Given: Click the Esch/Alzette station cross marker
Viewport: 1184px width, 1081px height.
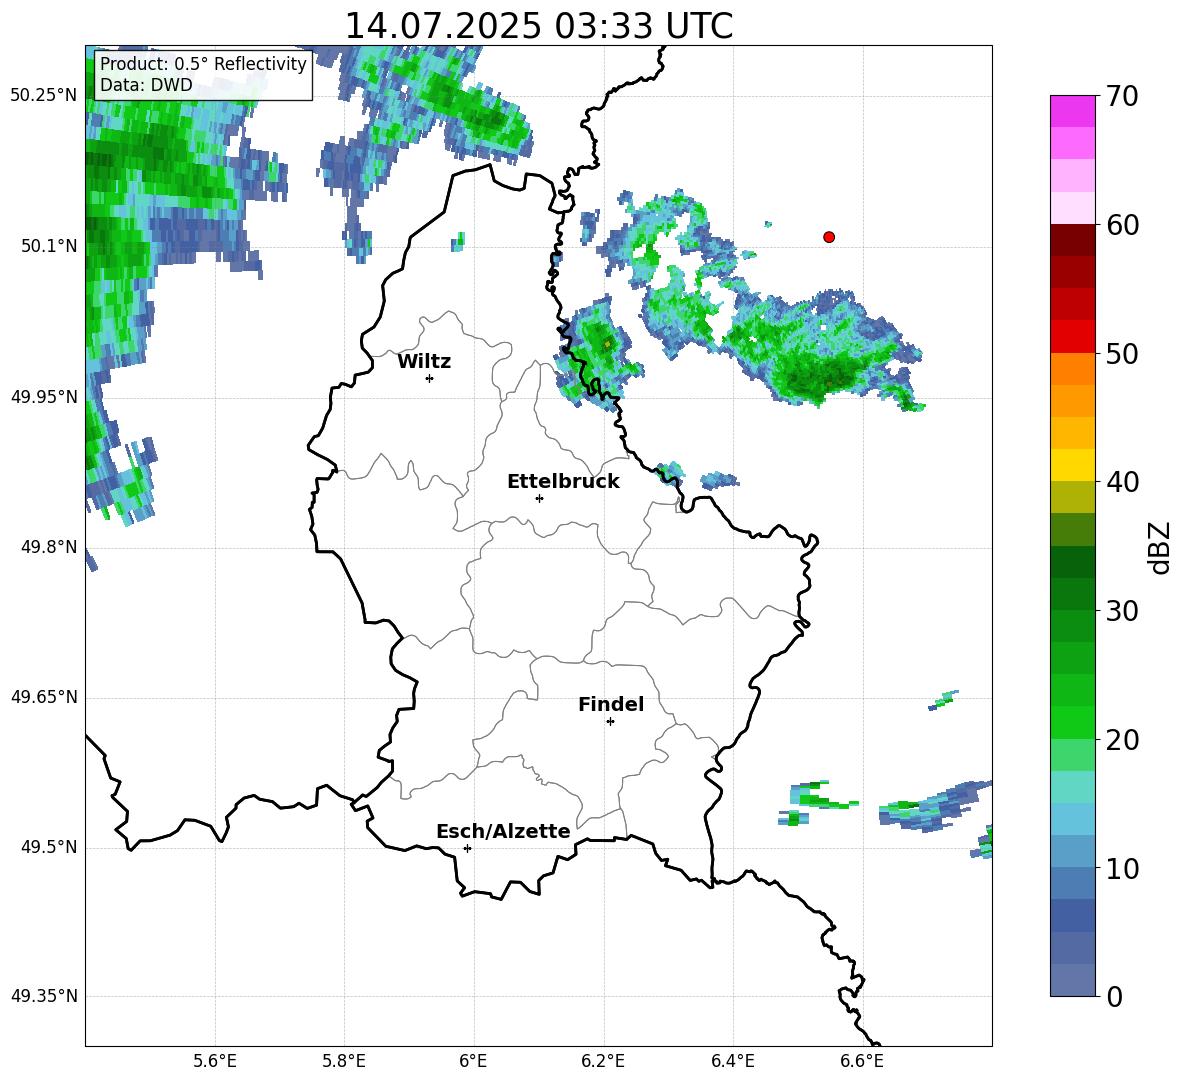Looking at the screenshot, I should click(x=467, y=848).
